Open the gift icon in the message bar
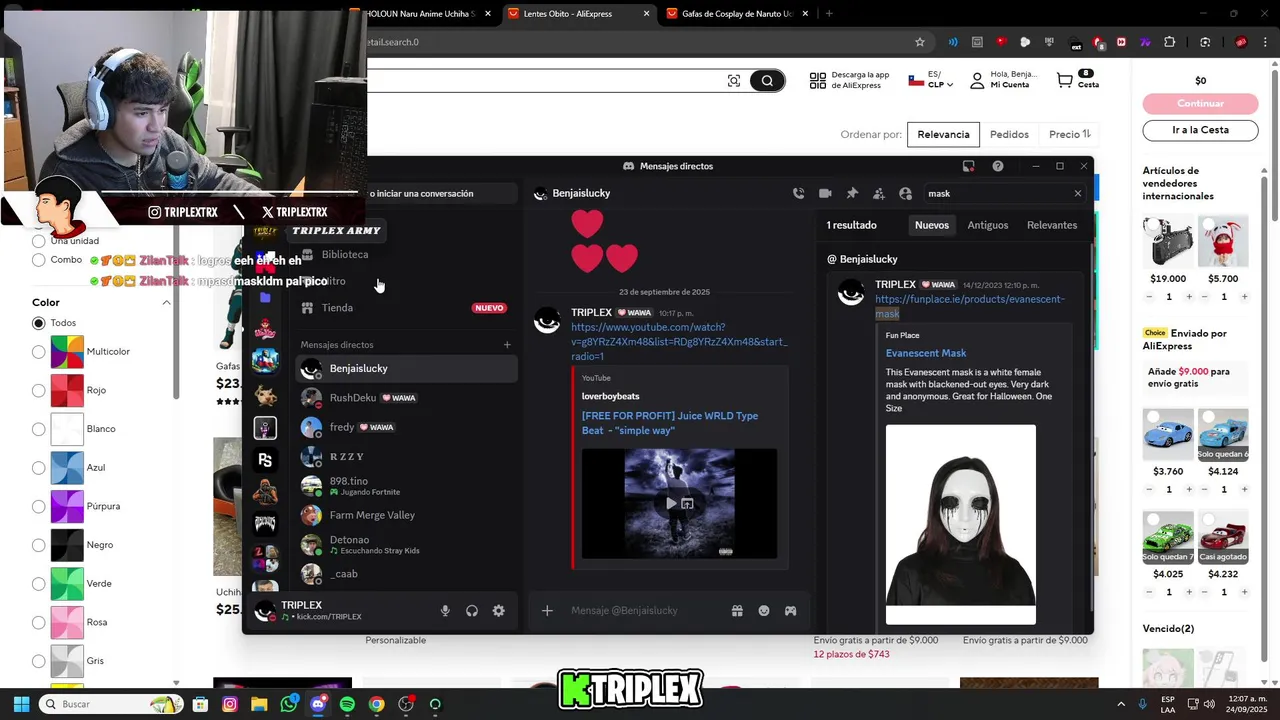 click(x=737, y=610)
